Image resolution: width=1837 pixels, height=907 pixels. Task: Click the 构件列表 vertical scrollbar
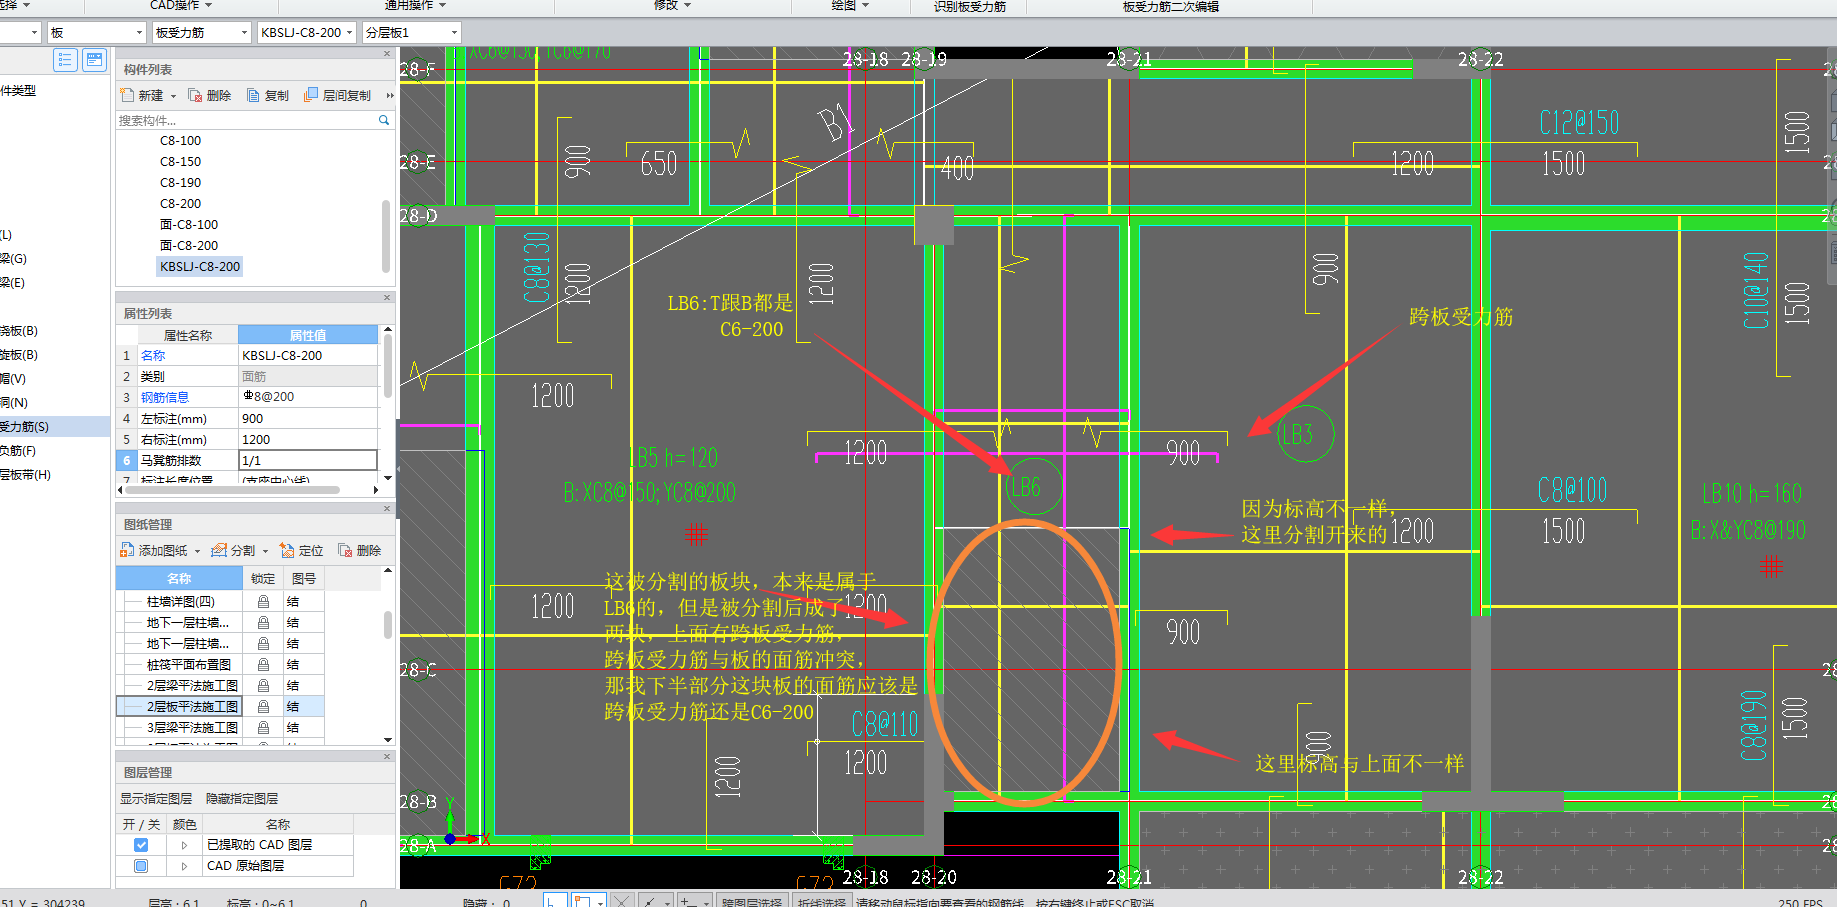click(386, 235)
